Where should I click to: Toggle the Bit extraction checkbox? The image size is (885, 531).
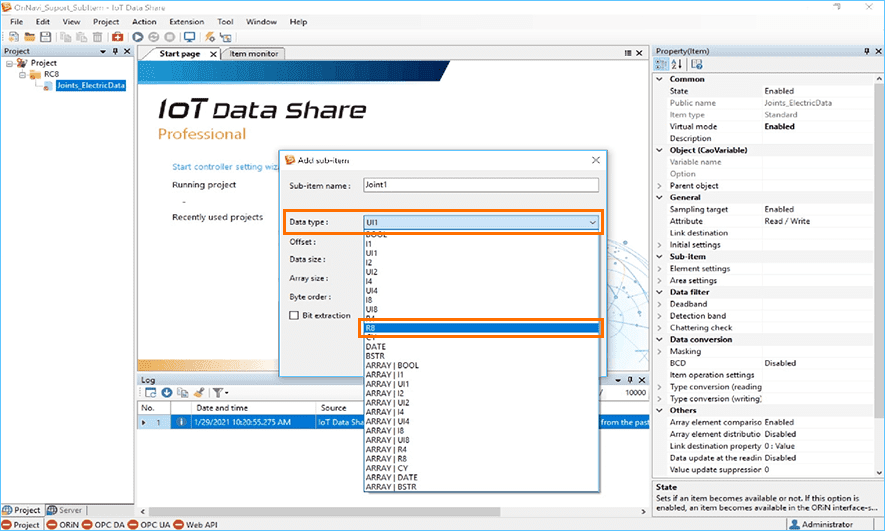pyautogui.click(x=294, y=315)
